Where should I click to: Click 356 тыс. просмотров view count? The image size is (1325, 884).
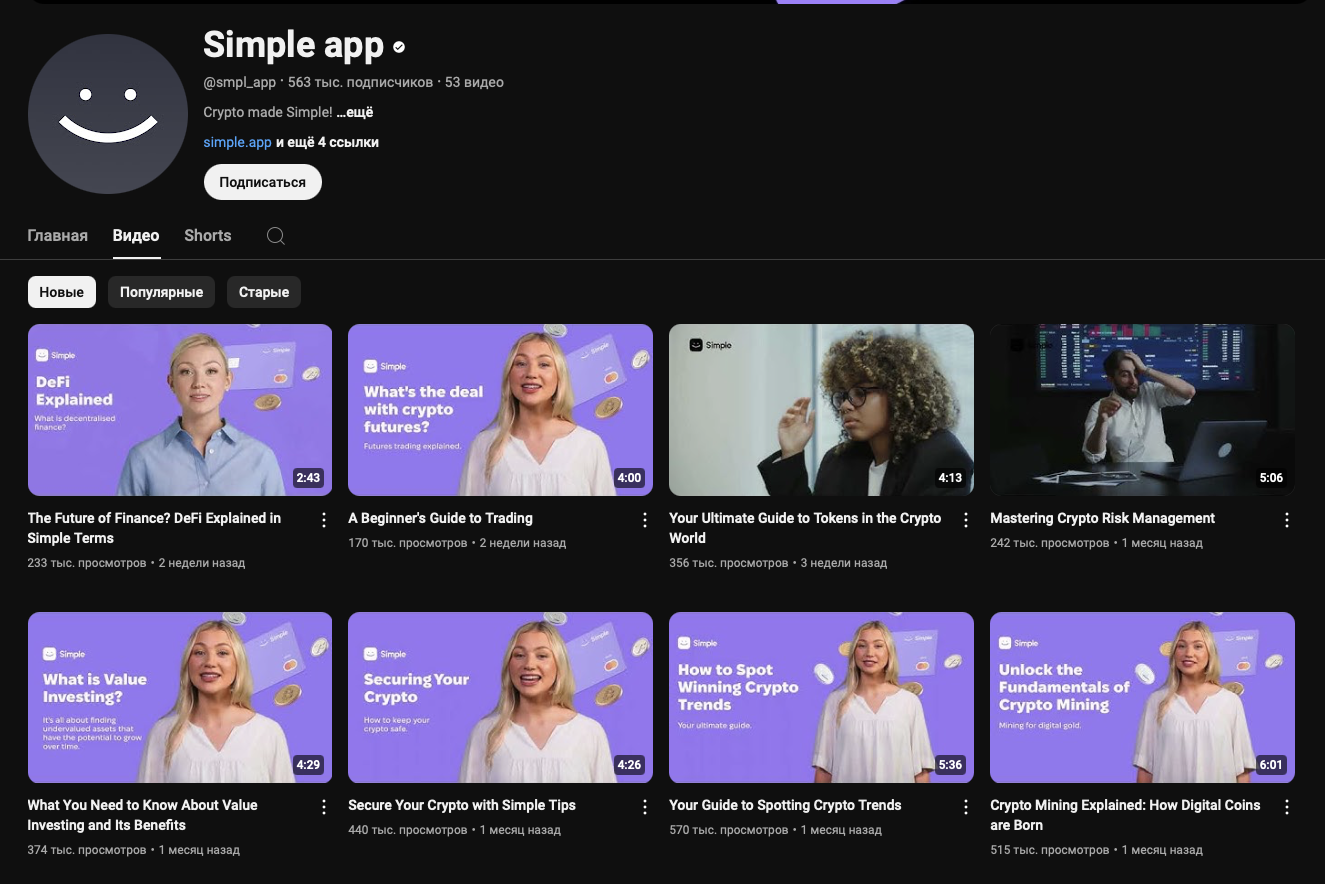[728, 563]
